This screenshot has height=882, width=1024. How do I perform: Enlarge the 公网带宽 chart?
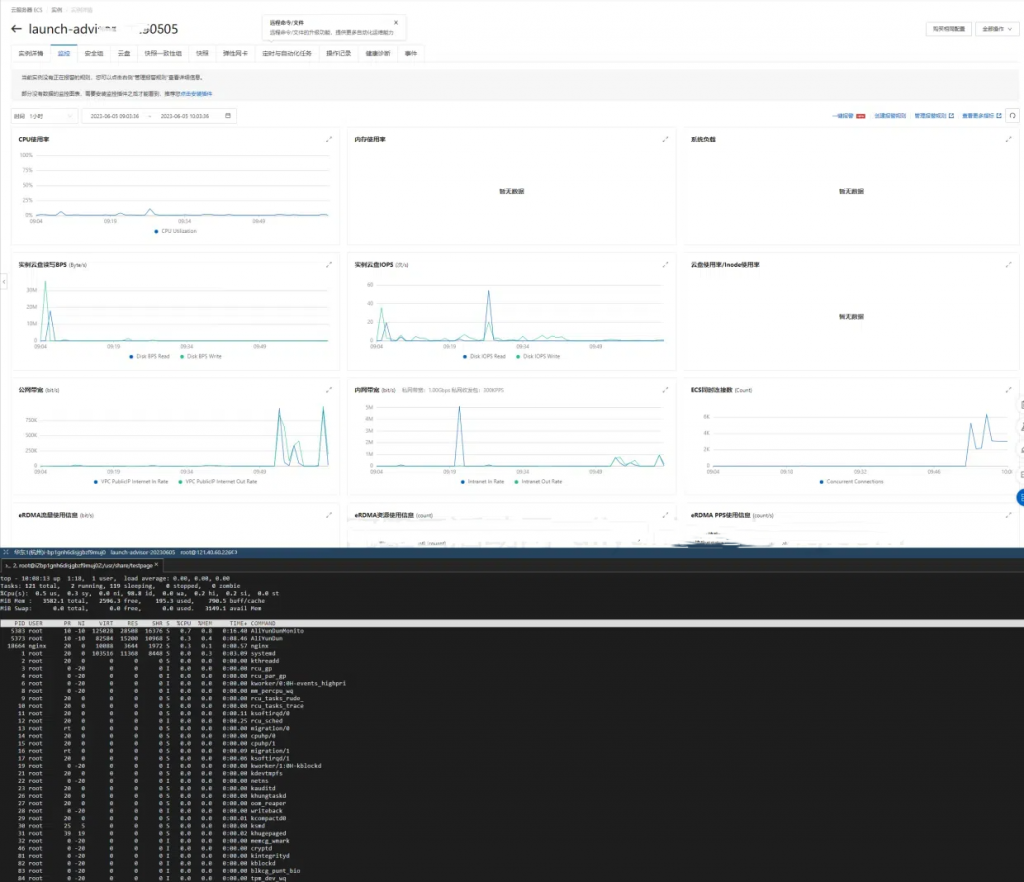pos(329,390)
